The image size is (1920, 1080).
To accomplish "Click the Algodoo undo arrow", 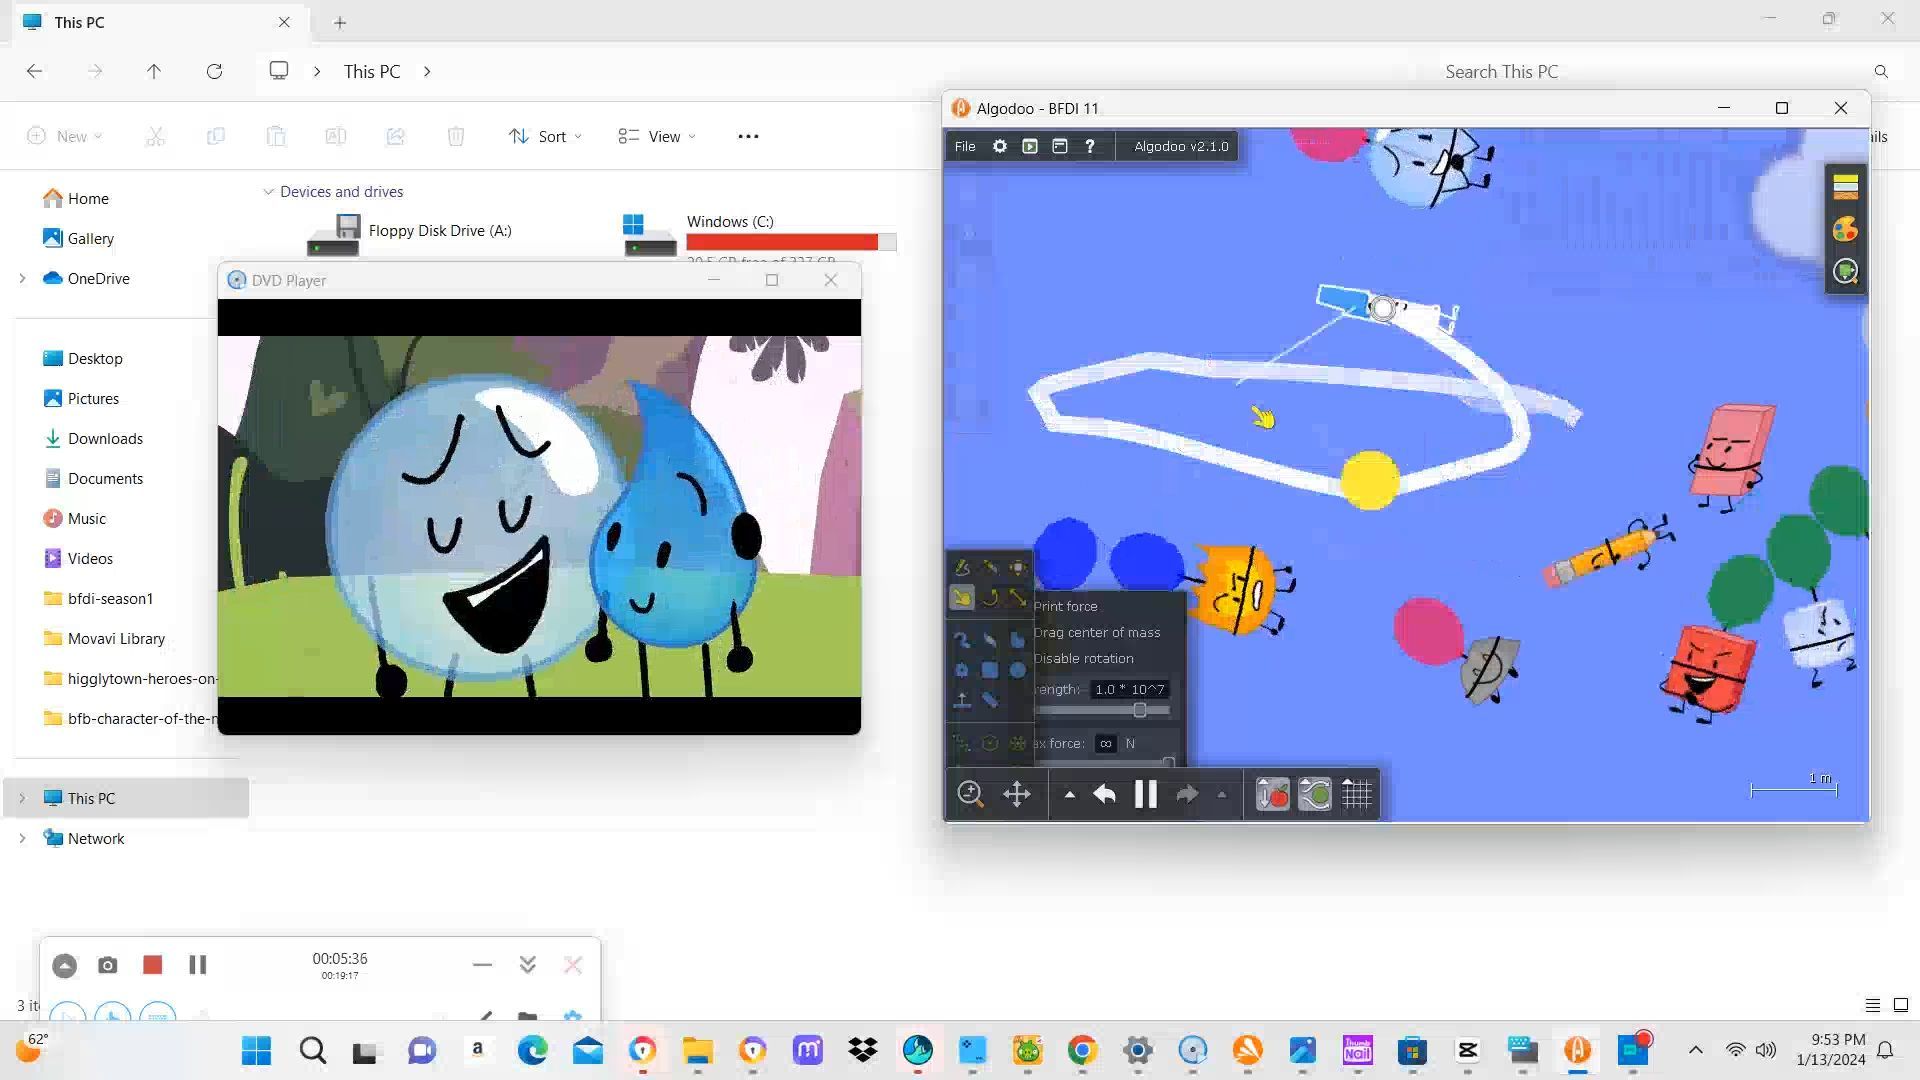I will click(x=1104, y=795).
